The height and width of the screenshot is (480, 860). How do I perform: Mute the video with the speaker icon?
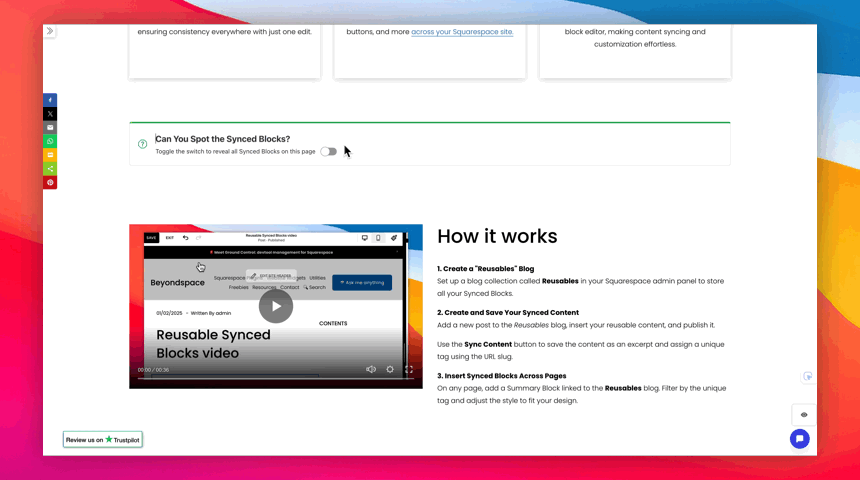coord(371,370)
